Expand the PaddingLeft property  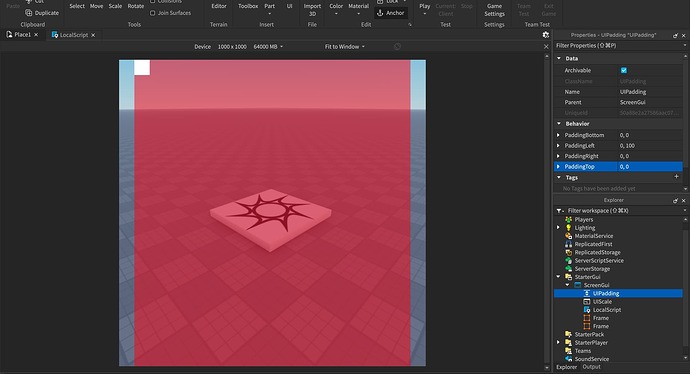pyautogui.click(x=558, y=146)
